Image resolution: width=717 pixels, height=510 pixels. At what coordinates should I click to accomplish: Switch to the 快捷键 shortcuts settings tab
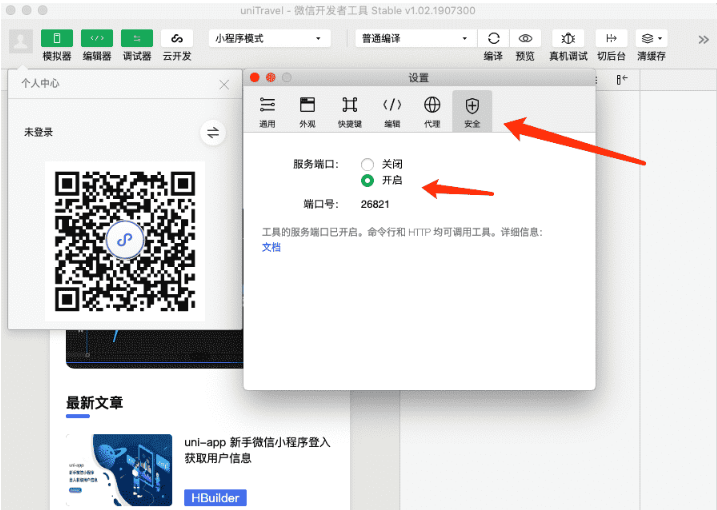tap(350, 112)
